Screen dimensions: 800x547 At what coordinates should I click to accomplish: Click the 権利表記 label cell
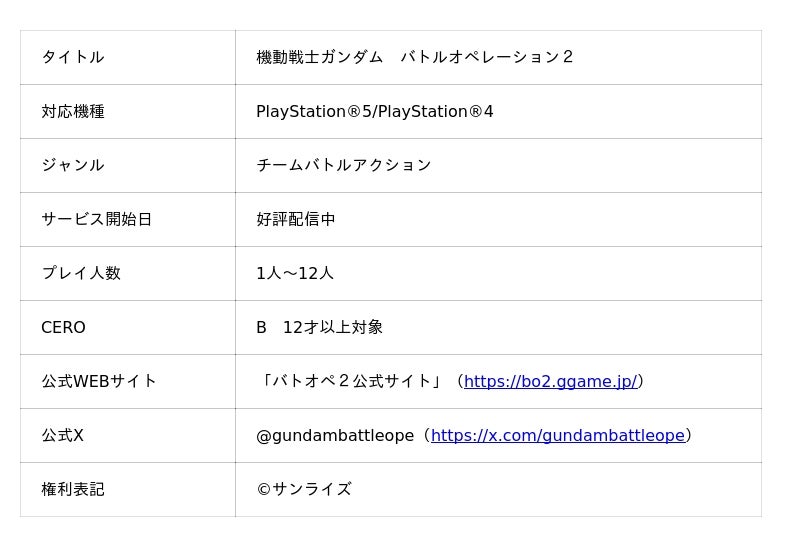point(73,489)
